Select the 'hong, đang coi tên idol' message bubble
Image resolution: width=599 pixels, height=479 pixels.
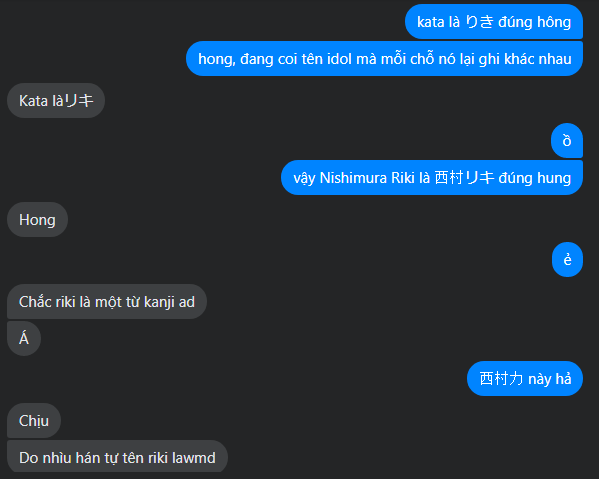coord(384,59)
